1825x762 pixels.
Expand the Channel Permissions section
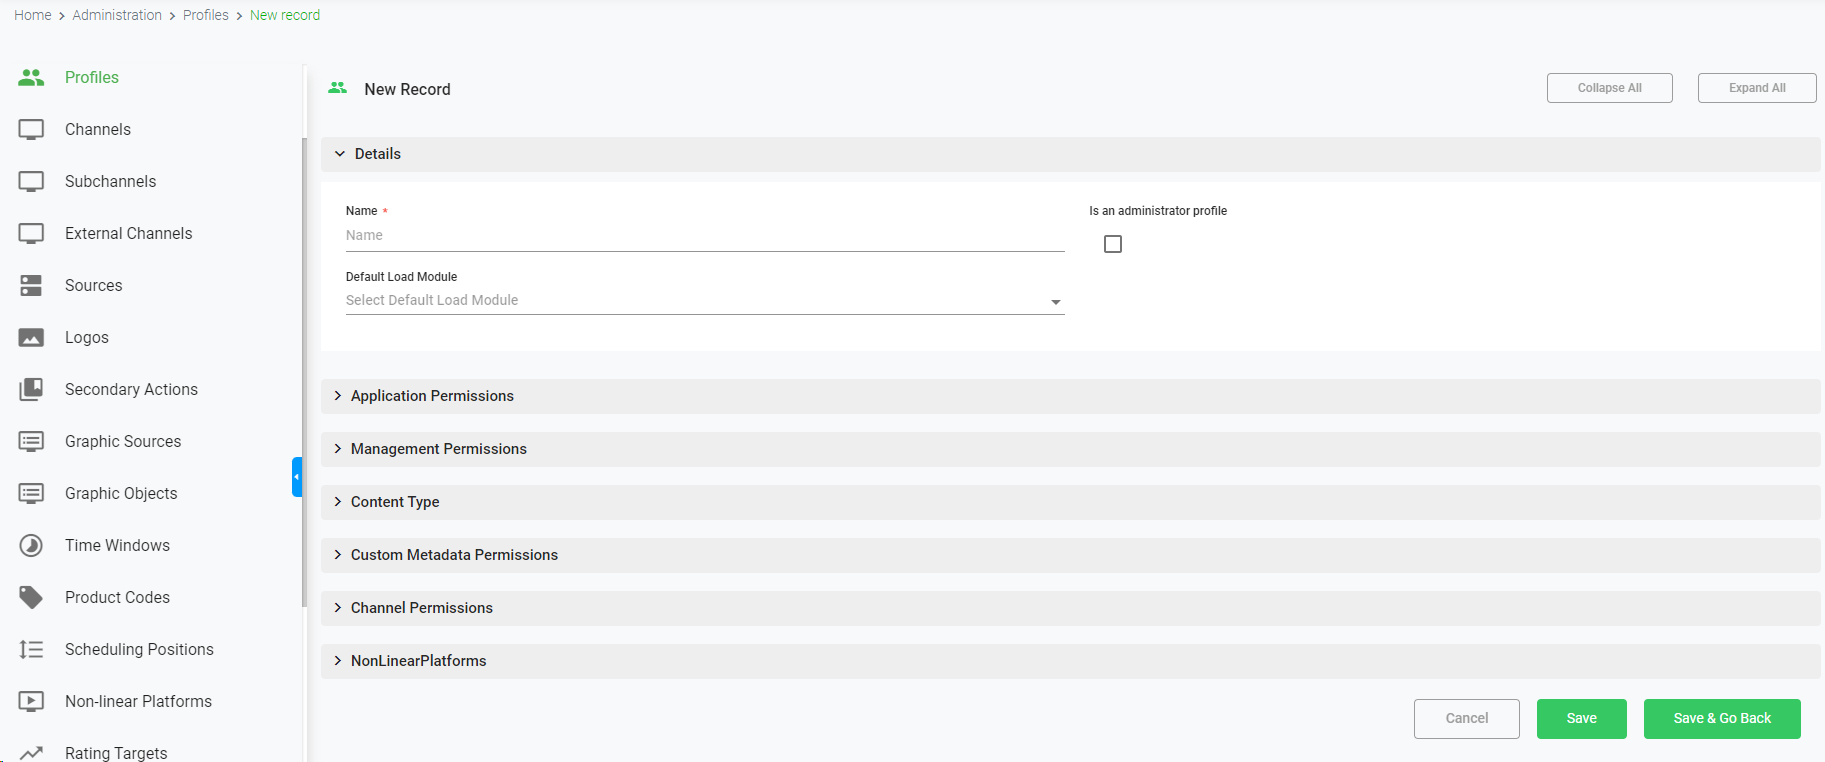421,608
